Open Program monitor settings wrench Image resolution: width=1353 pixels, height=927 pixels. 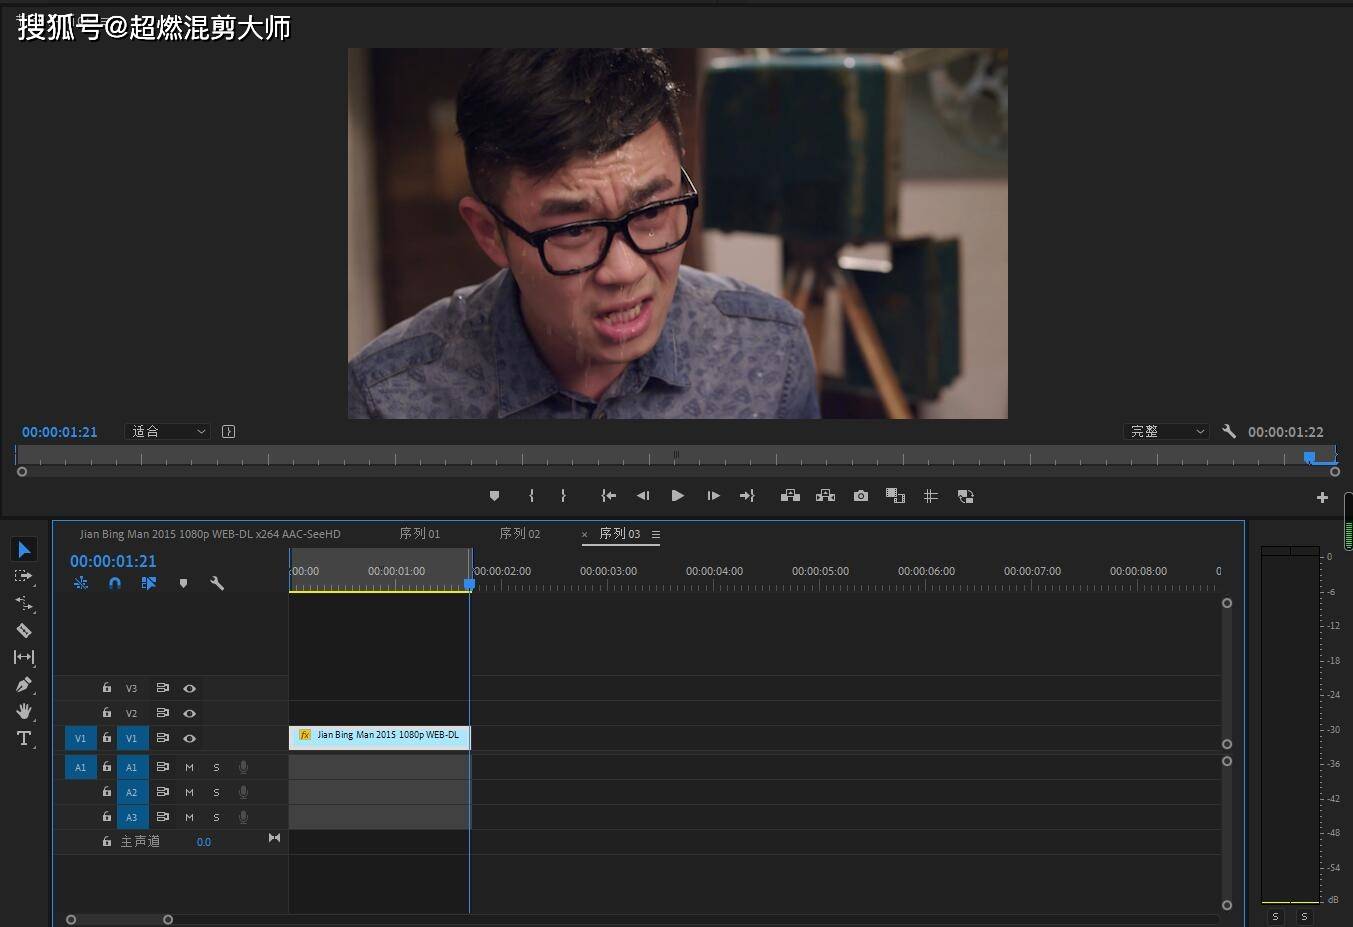pyautogui.click(x=1229, y=431)
